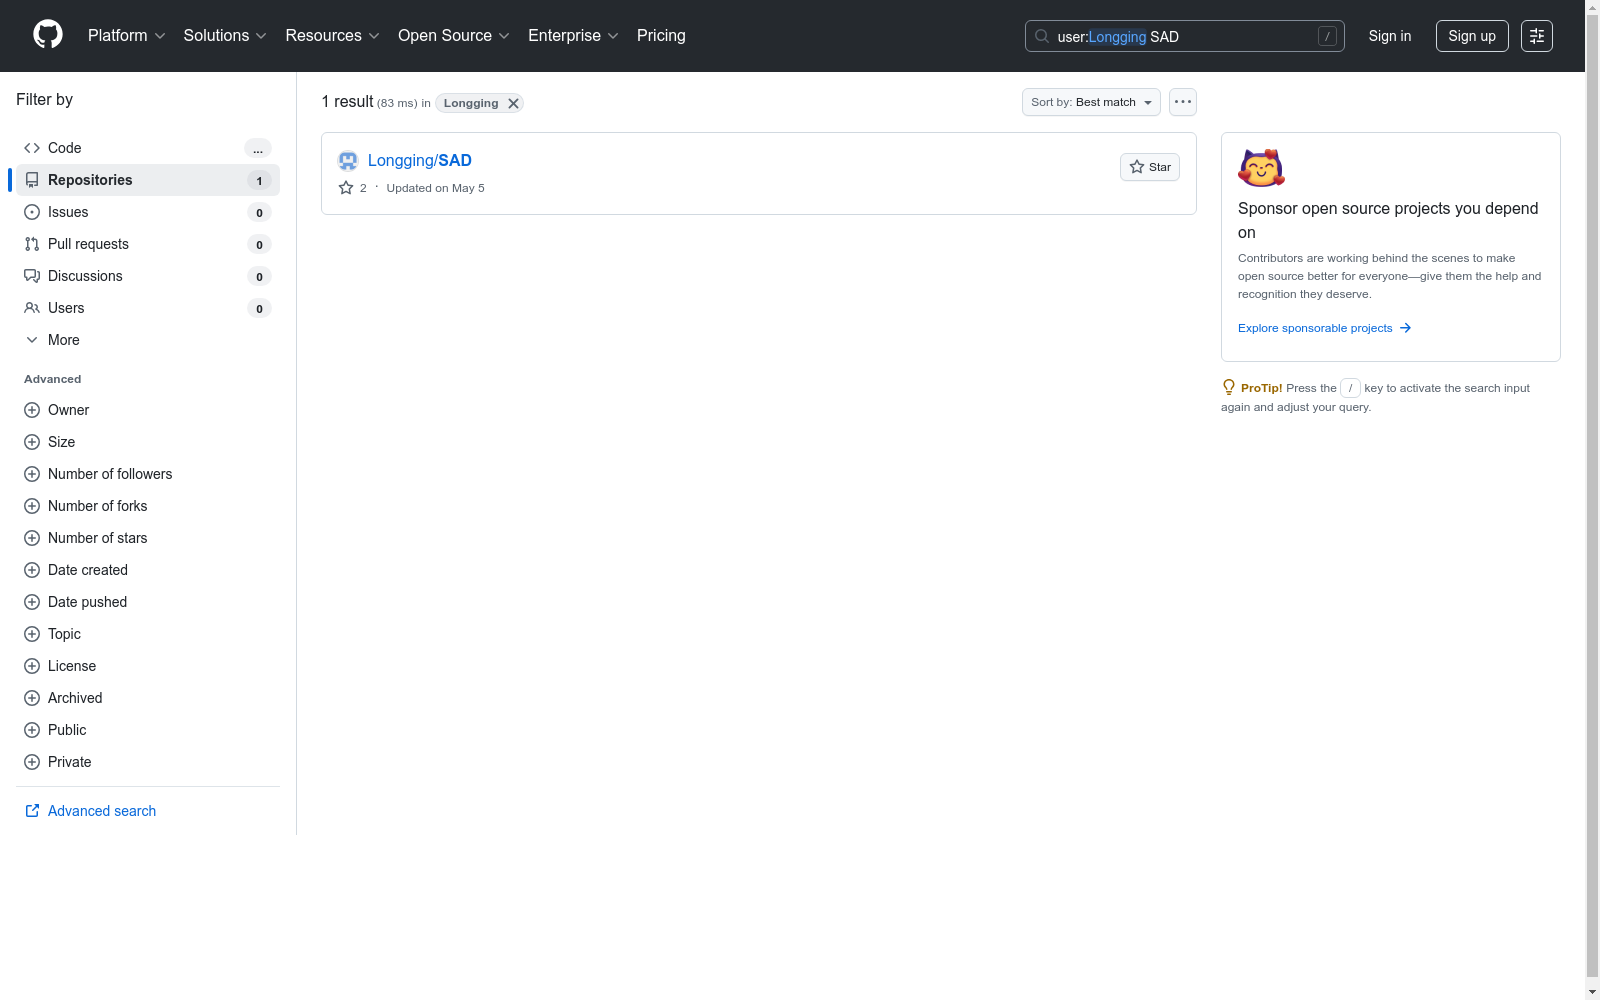This screenshot has height=1000, width=1600.
Task: Click the Updated on May 5 text
Action: point(436,188)
